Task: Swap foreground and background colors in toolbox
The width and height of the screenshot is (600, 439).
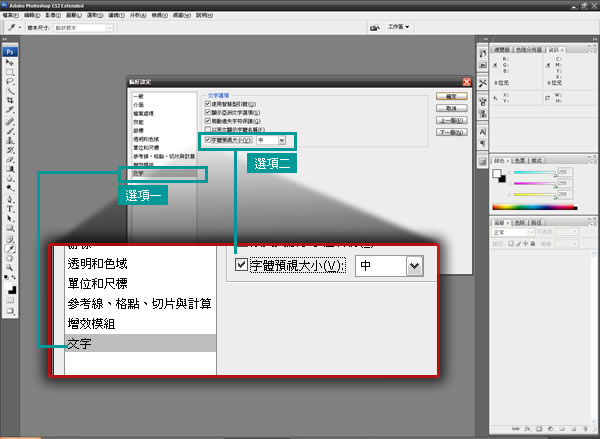Action: (x=14, y=277)
